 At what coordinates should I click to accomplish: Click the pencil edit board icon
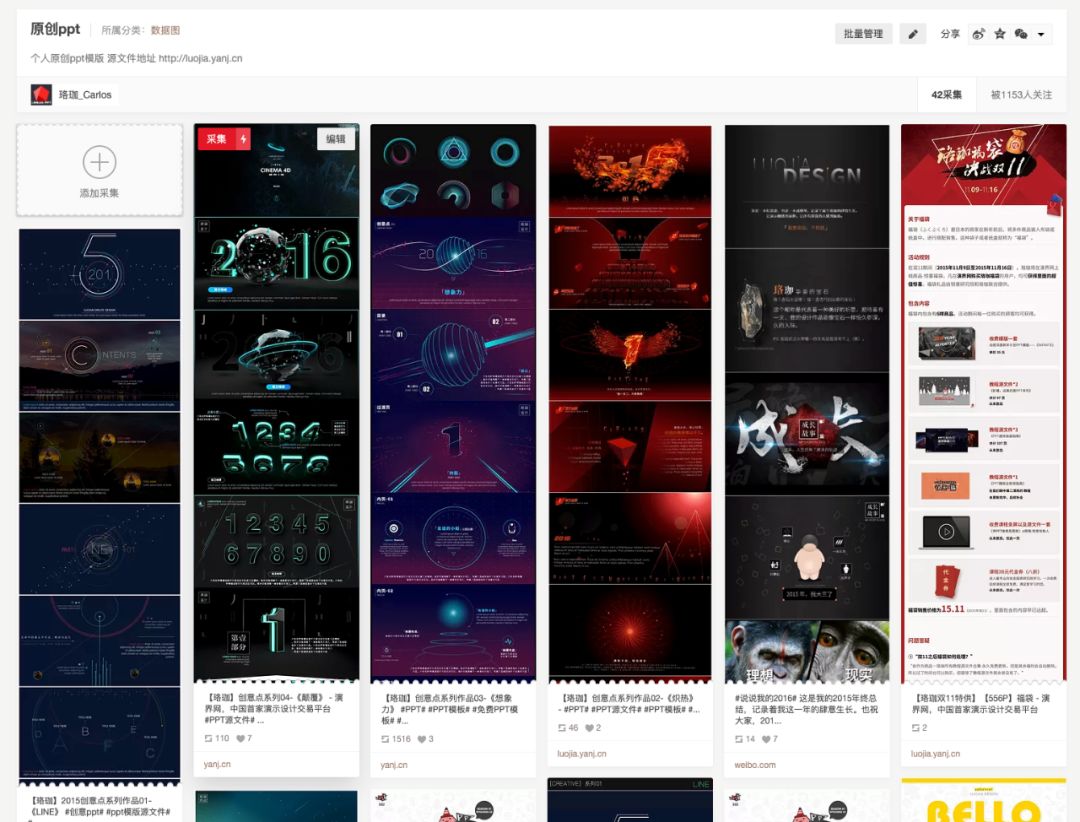(x=913, y=34)
